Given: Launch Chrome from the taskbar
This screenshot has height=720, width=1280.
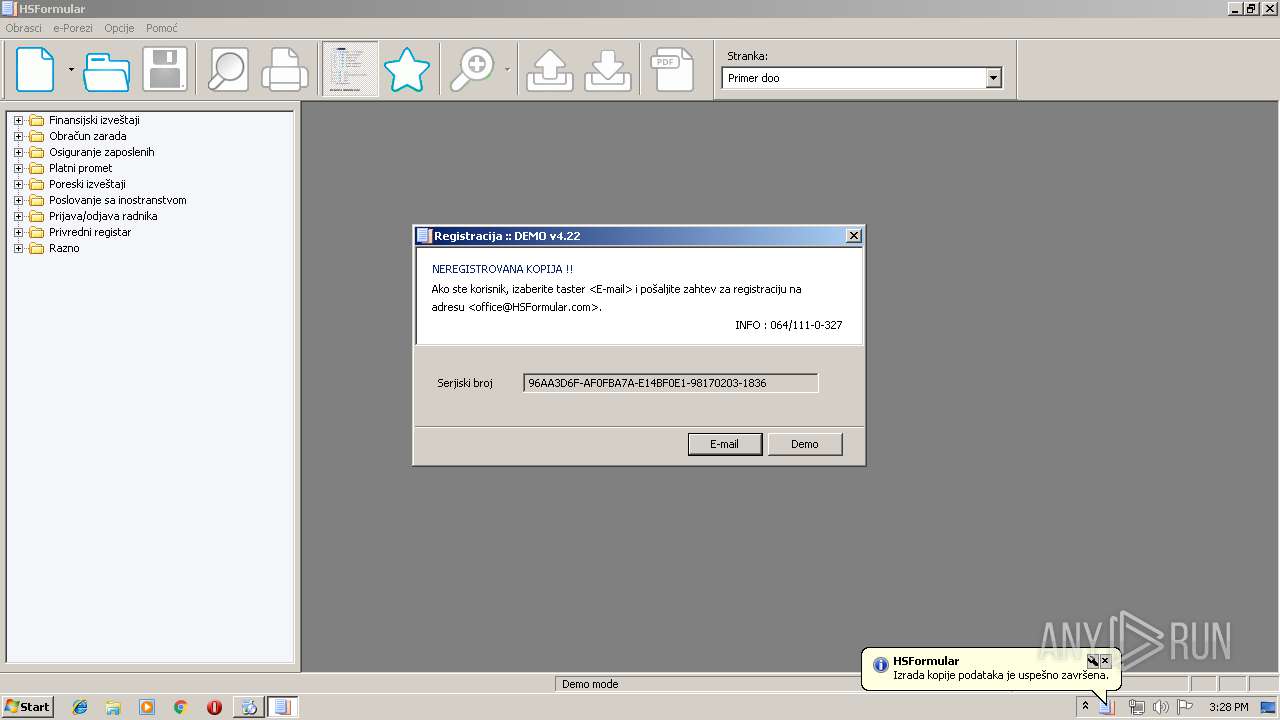Looking at the screenshot, I should pyautogui.click(x=180, y=707).
